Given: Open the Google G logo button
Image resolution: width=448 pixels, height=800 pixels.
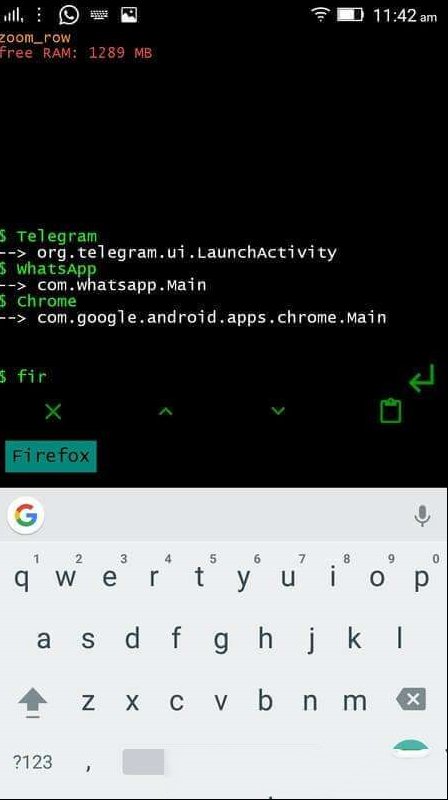Looking at the screenshot, I should click(x=26, y=515).
